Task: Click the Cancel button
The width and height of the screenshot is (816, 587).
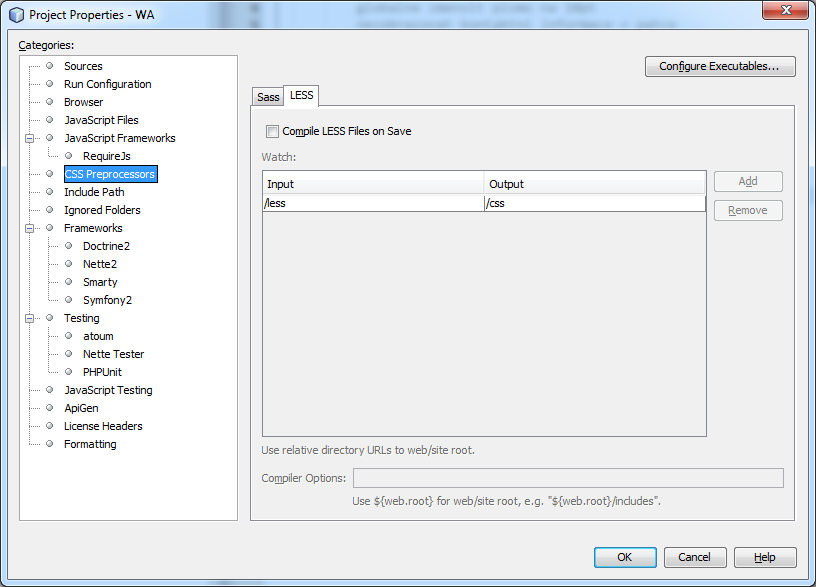Action: click(x=695, y=557)
